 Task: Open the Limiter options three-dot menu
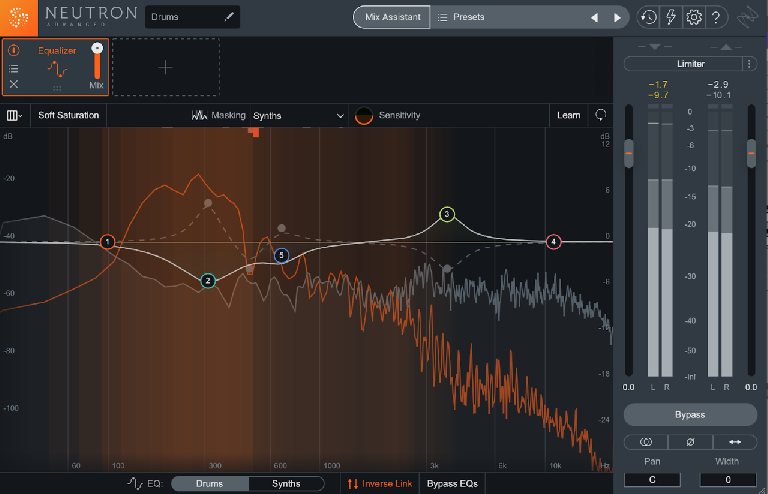[x=749, y=64]
